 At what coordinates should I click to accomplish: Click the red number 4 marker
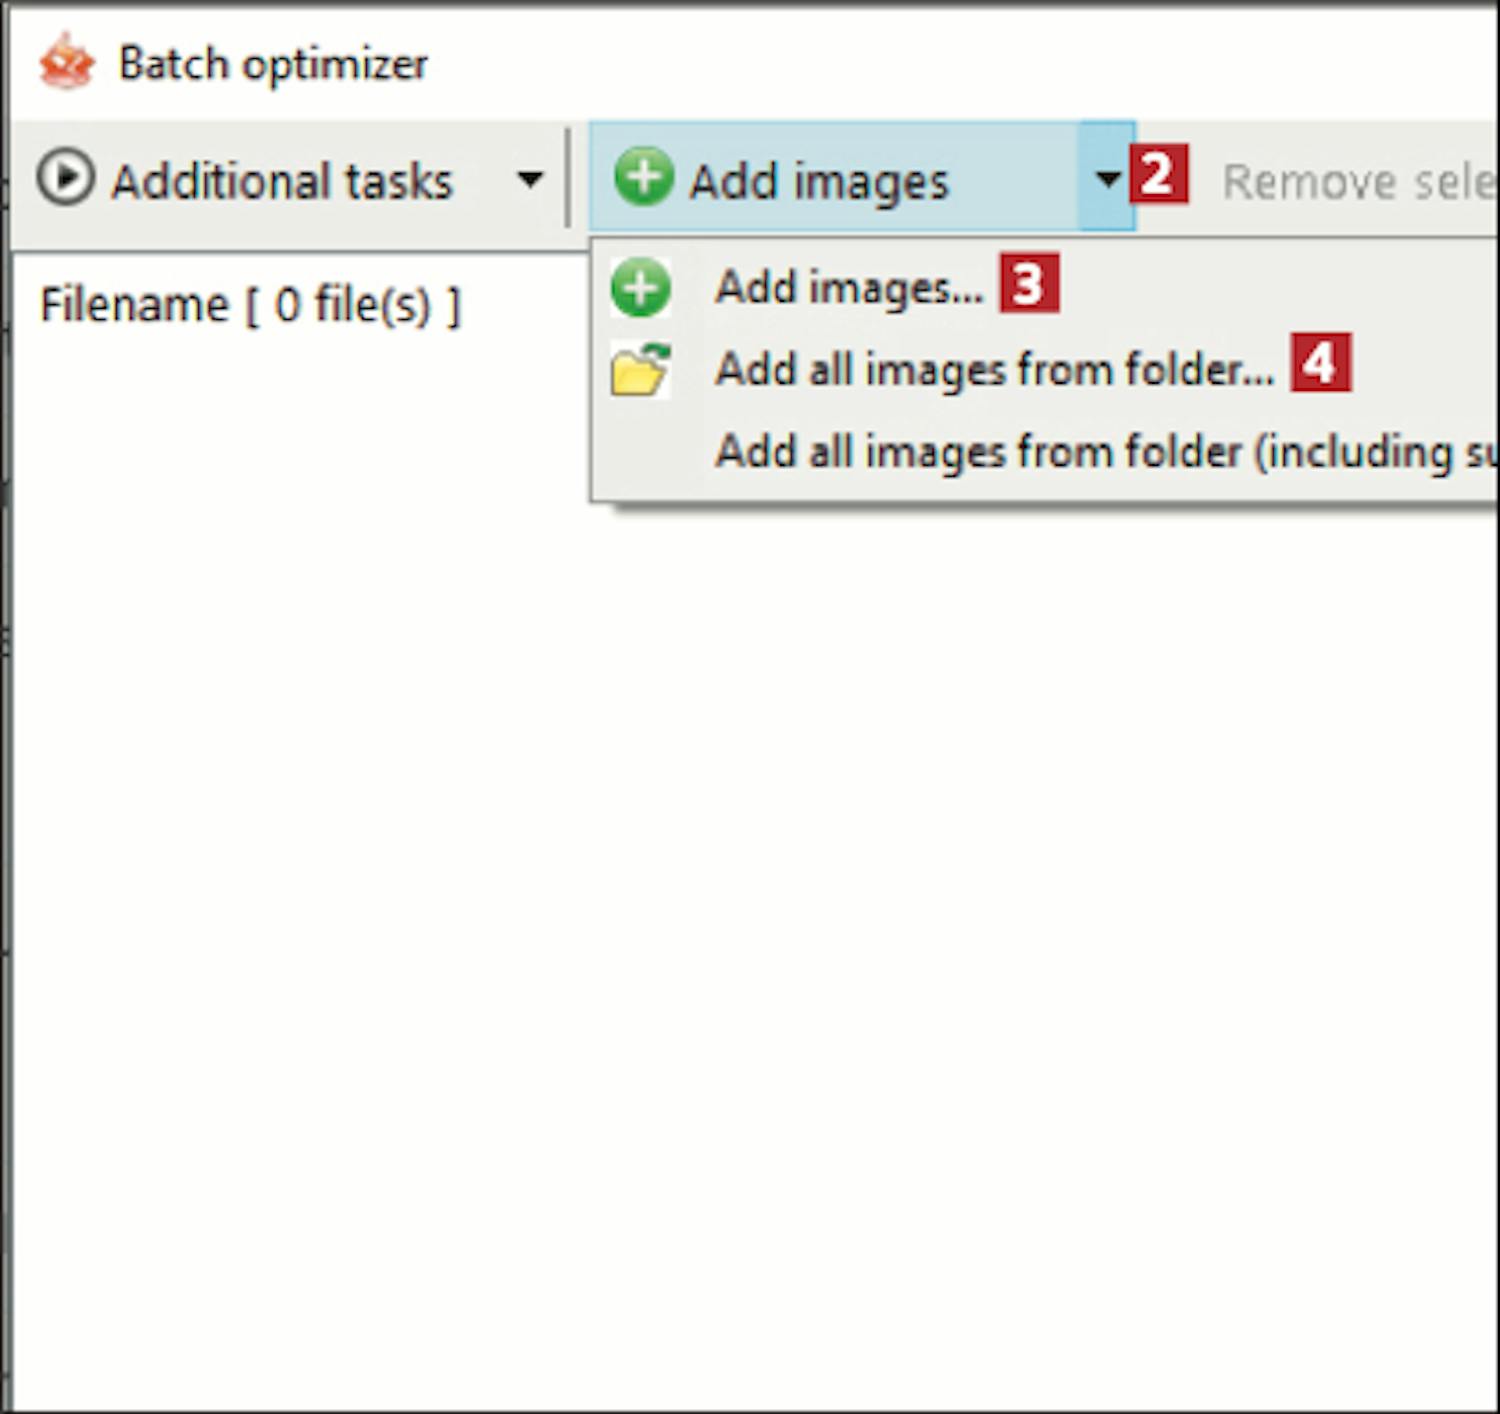pyautogui.click(x=1320, y=363)
